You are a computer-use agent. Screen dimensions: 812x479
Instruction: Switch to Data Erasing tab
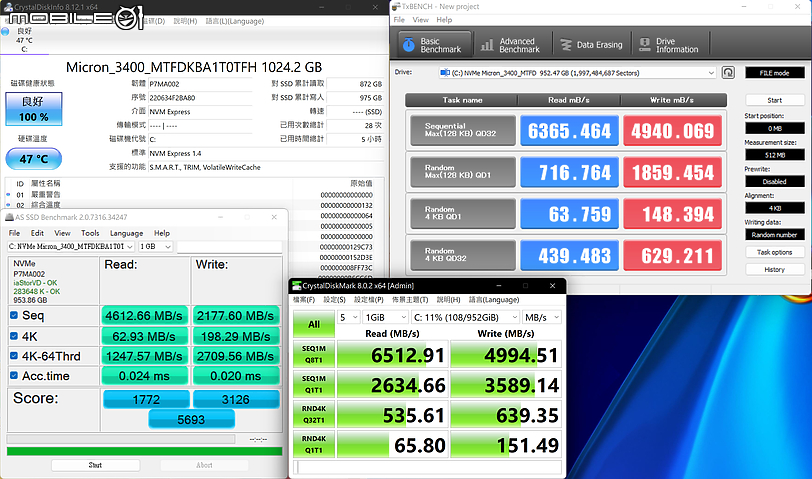pyautogui.click(x=592, y=45)
